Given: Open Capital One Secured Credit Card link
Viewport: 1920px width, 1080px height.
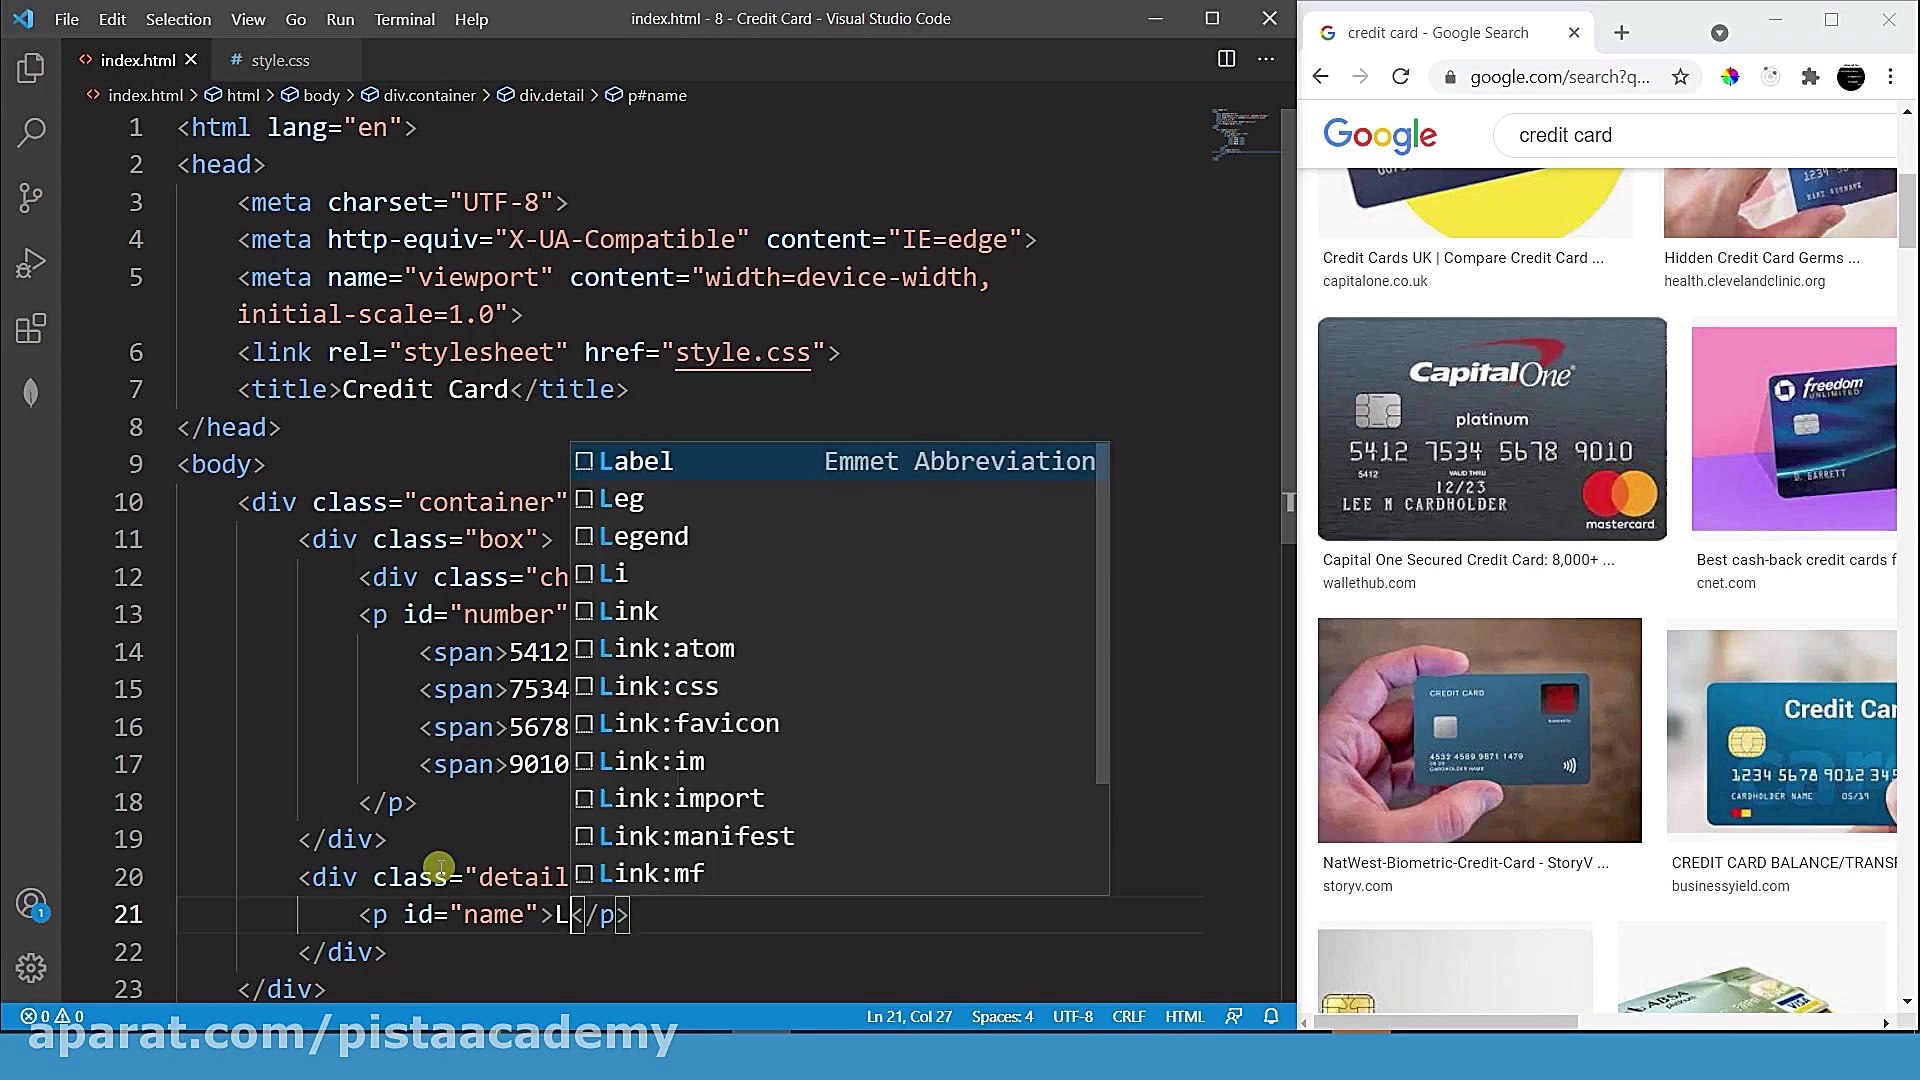Looking at the screenshot, I should click(x=1468, y=560).
